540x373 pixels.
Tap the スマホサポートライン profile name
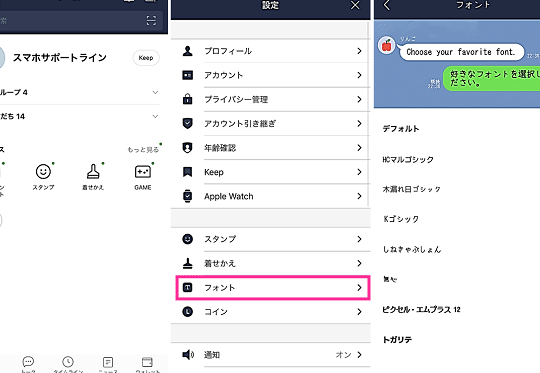(60, 58)
